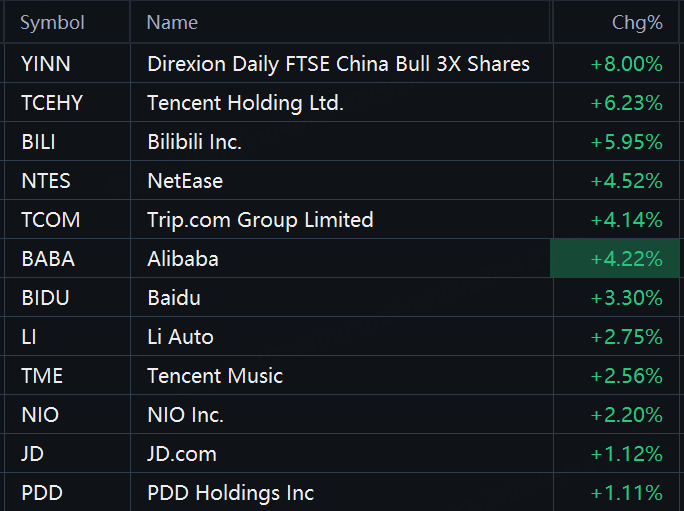684x511 pixels.
Task: Sort by the Chg% column header
Action: [x=637, y=22]
